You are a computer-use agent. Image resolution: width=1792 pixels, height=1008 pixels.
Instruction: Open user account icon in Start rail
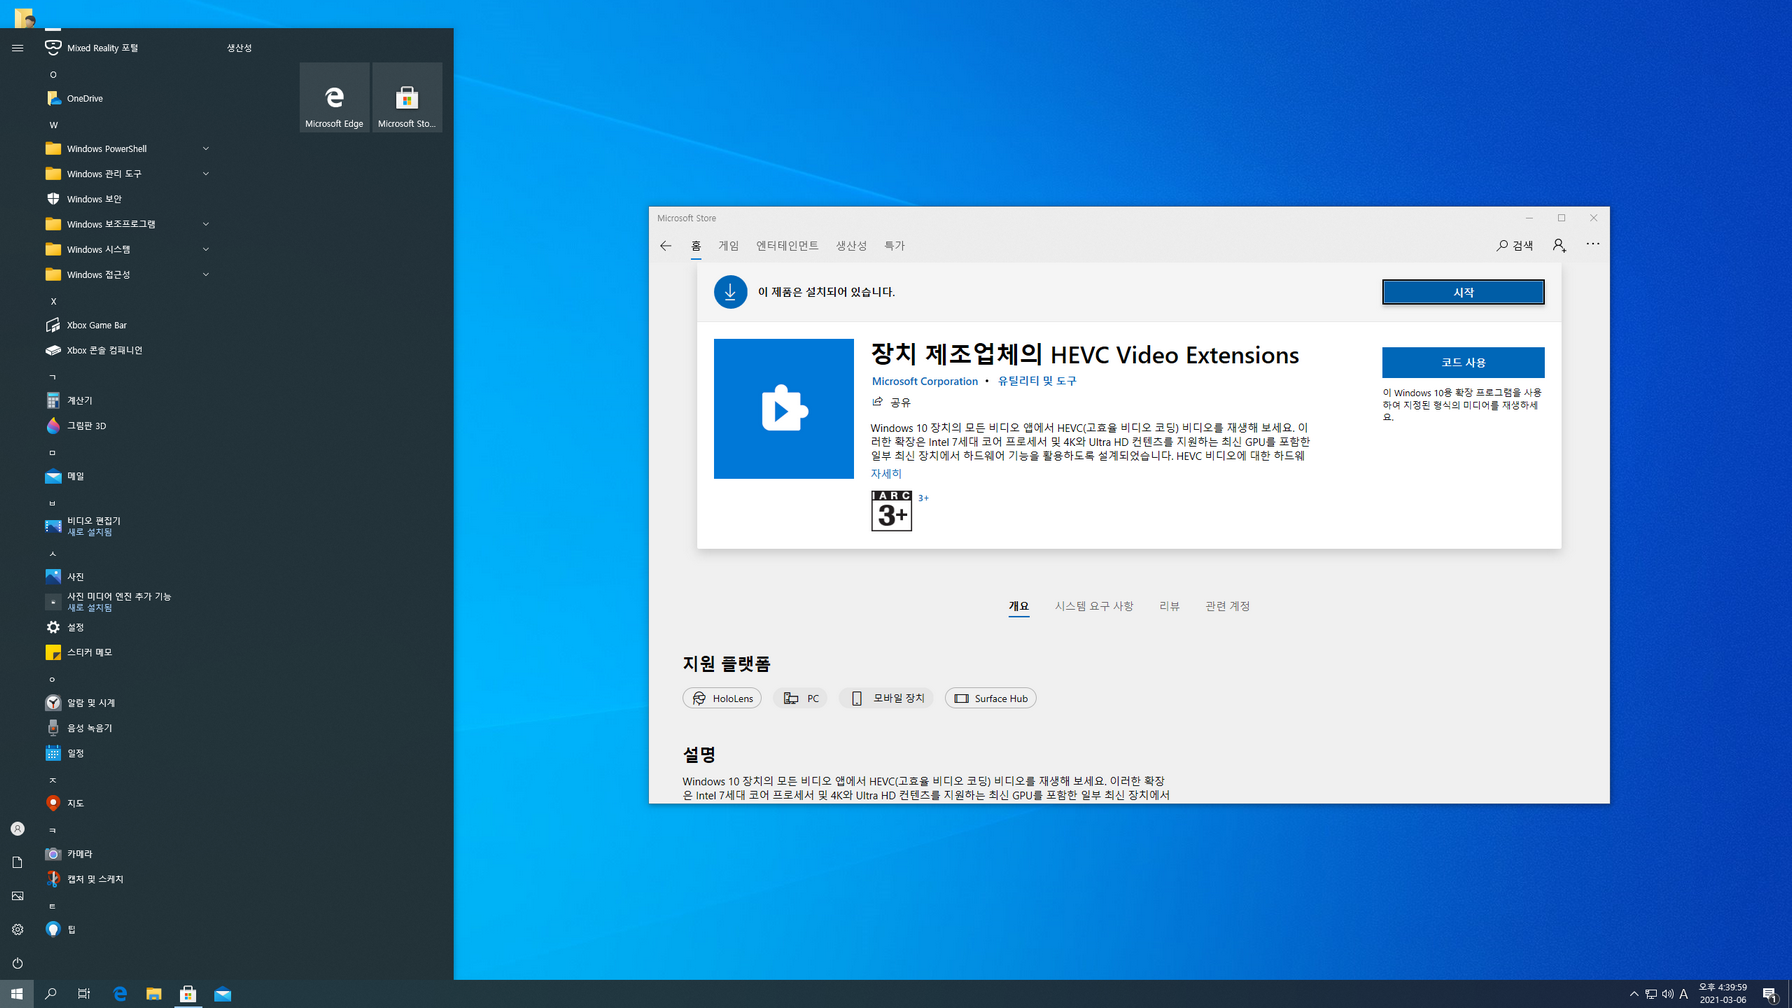17,829
